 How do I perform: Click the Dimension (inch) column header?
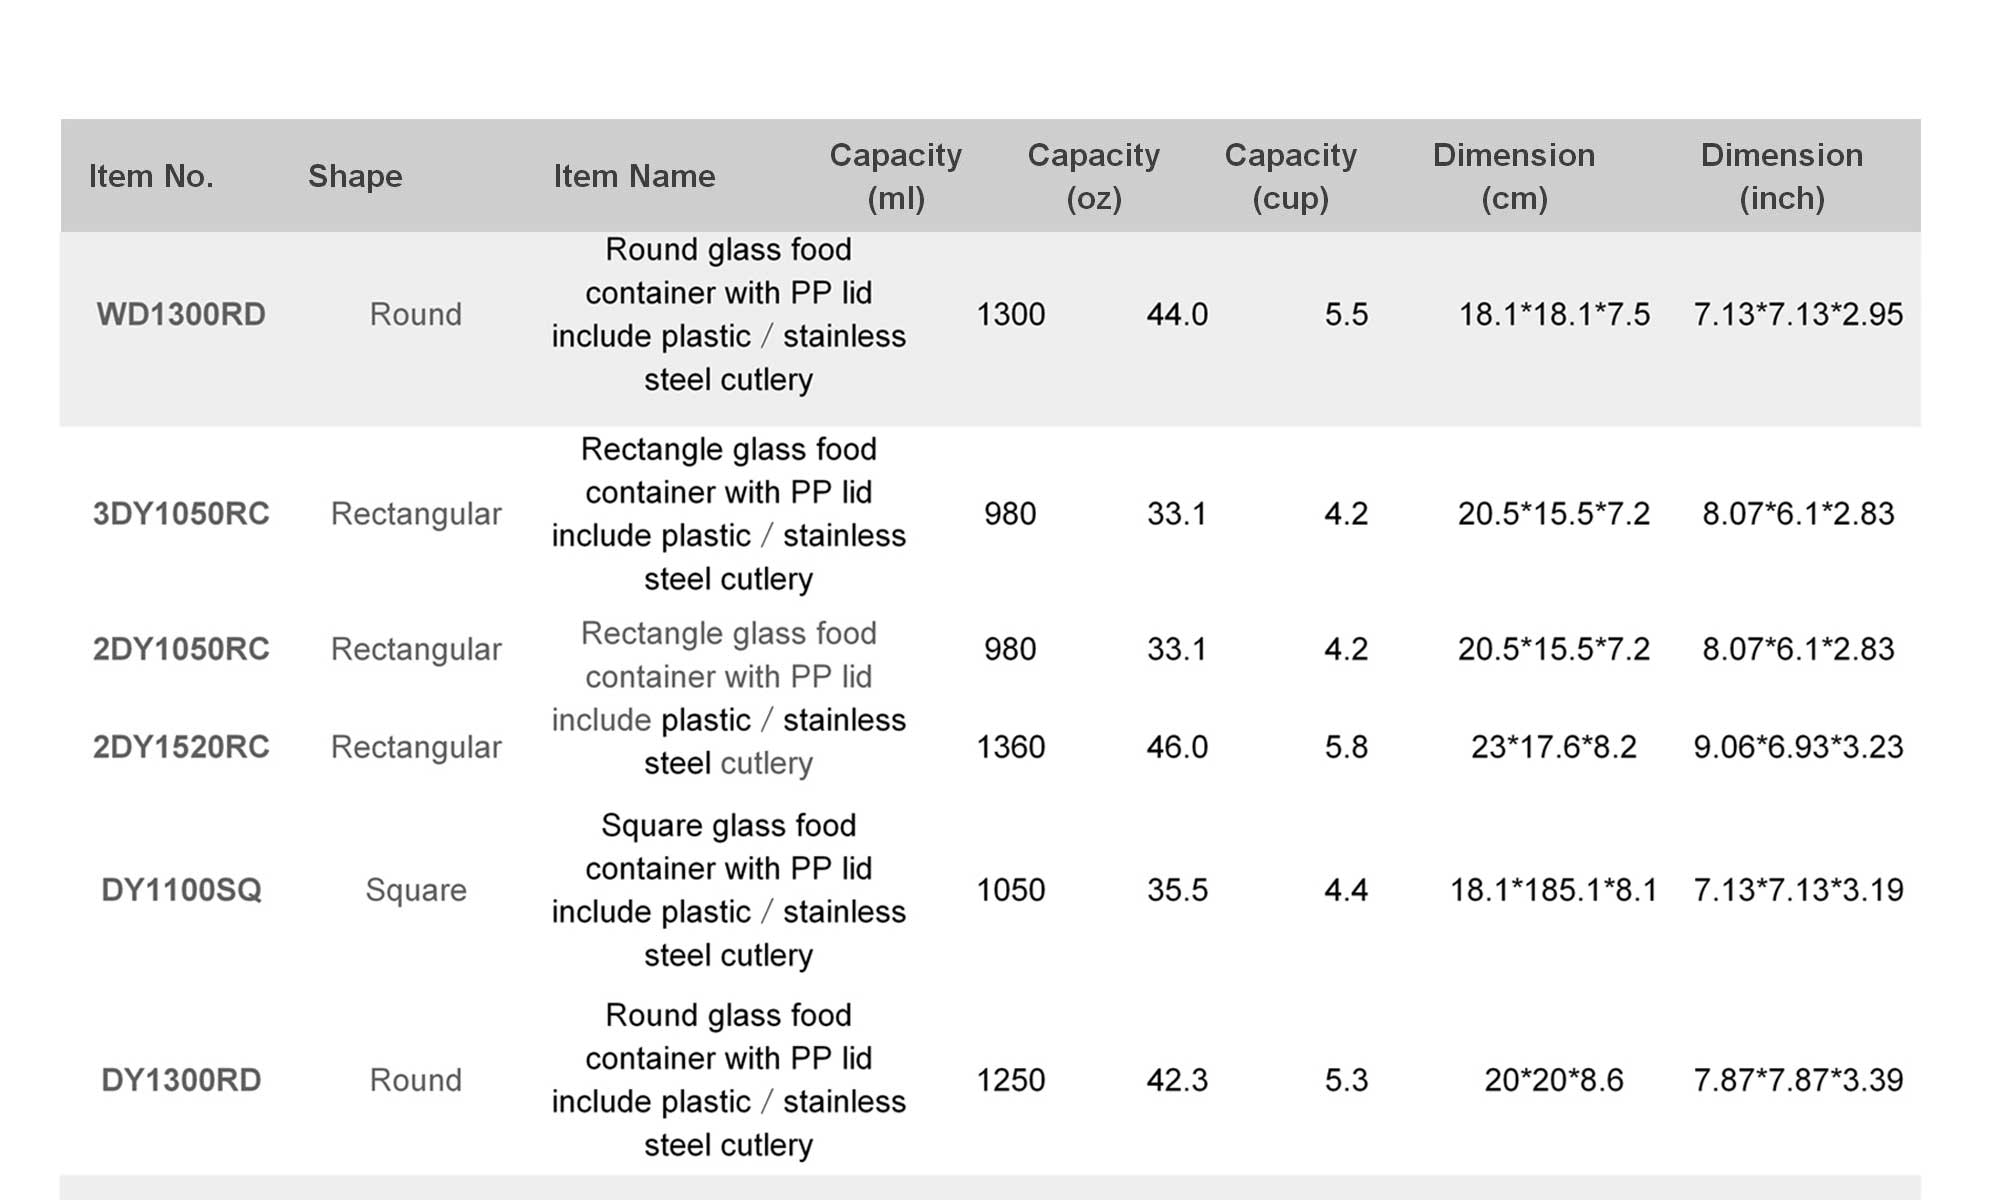pyautogui.click(x=1781, y=176)
